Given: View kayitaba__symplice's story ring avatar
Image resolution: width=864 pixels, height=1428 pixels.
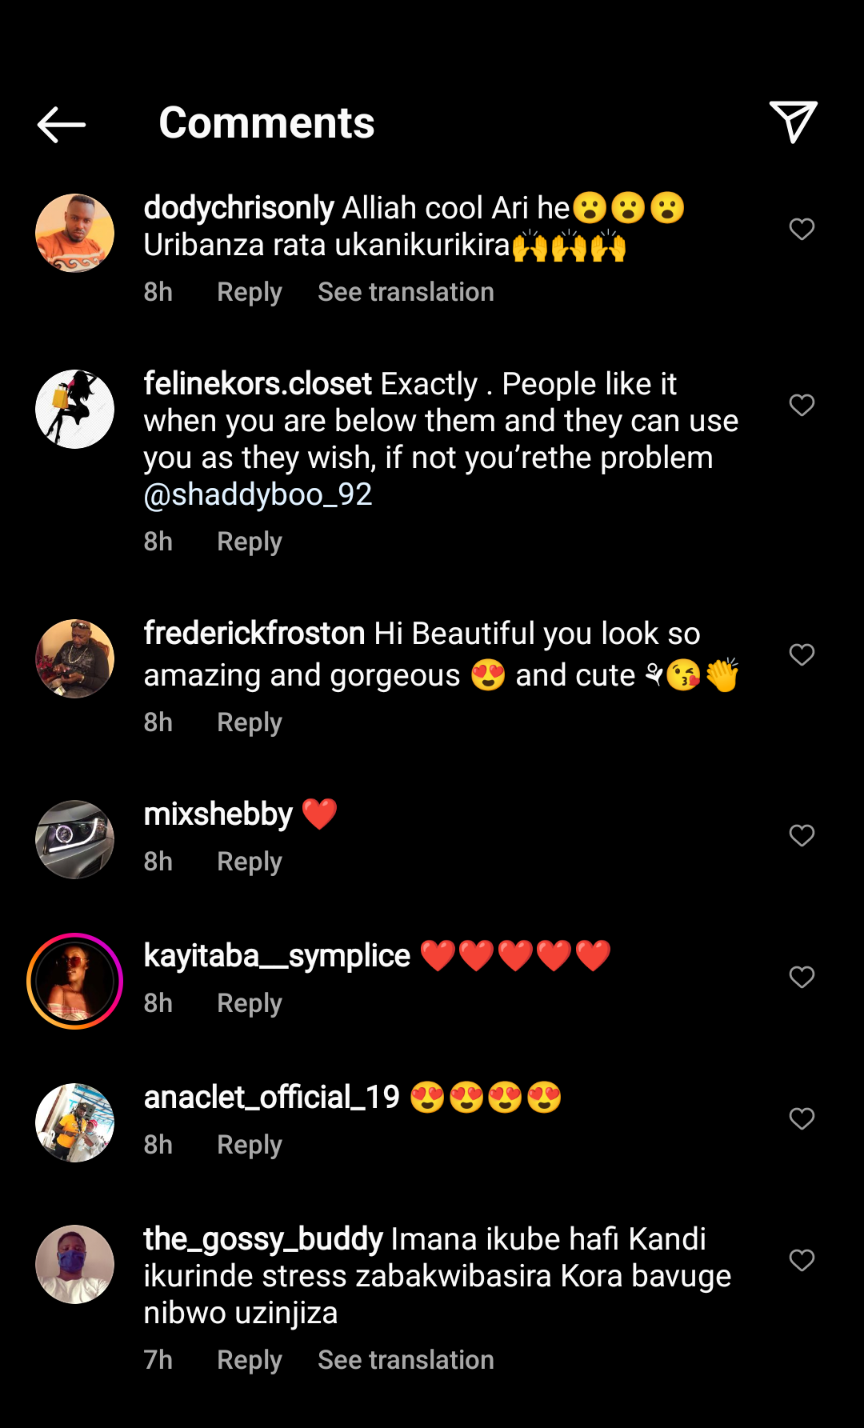Looking at the screenshot, I should (75, 981).
